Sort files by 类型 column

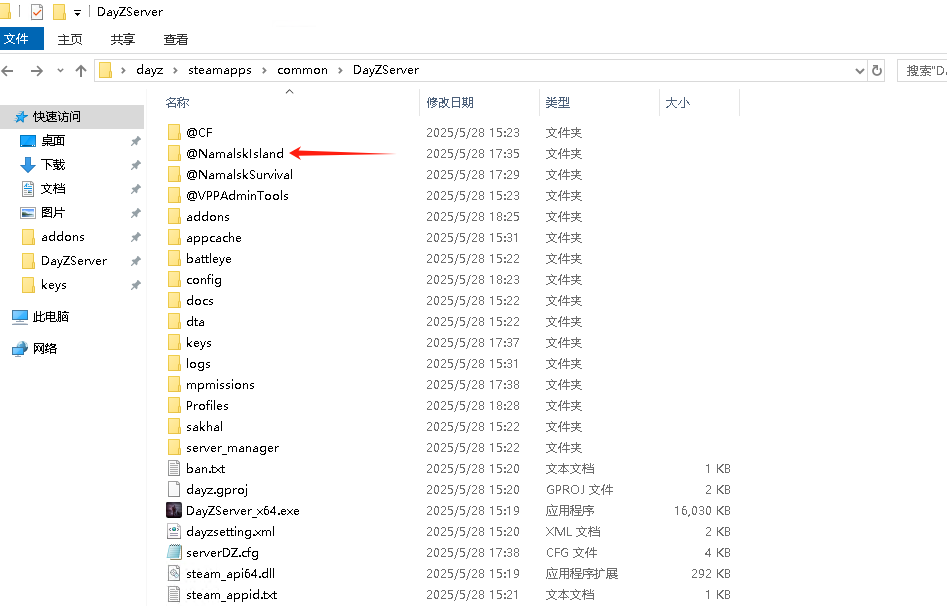tap(557, 103)
